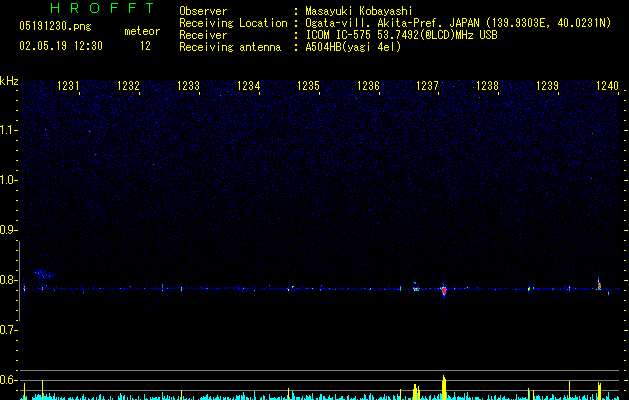
Task: Click the meteor count value 12
Action: coord(145,46)
